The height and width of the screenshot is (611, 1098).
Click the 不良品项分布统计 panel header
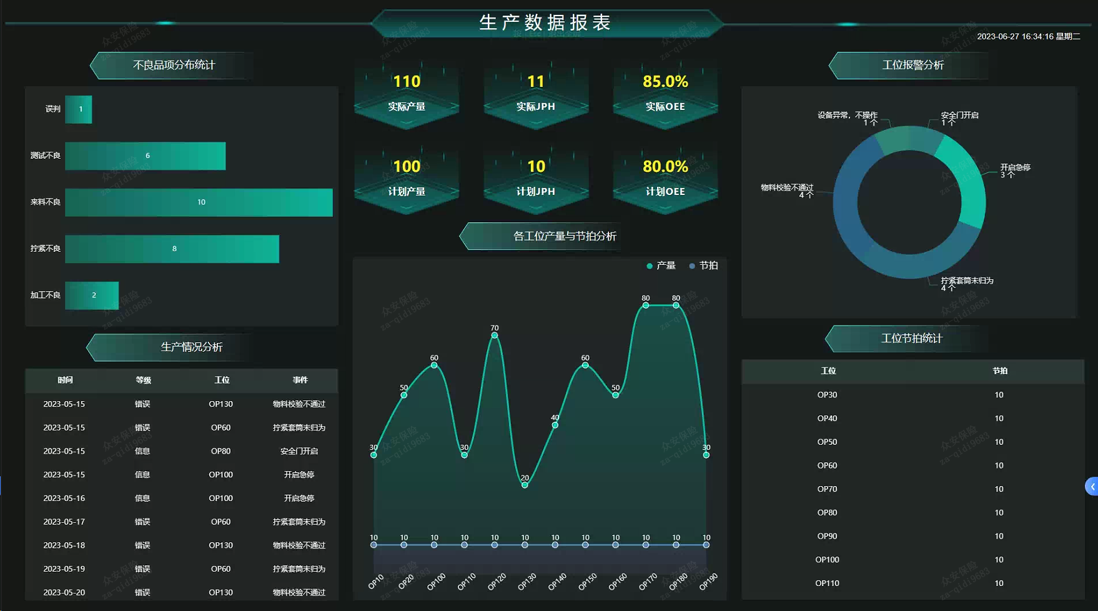[x=174, y=65]
